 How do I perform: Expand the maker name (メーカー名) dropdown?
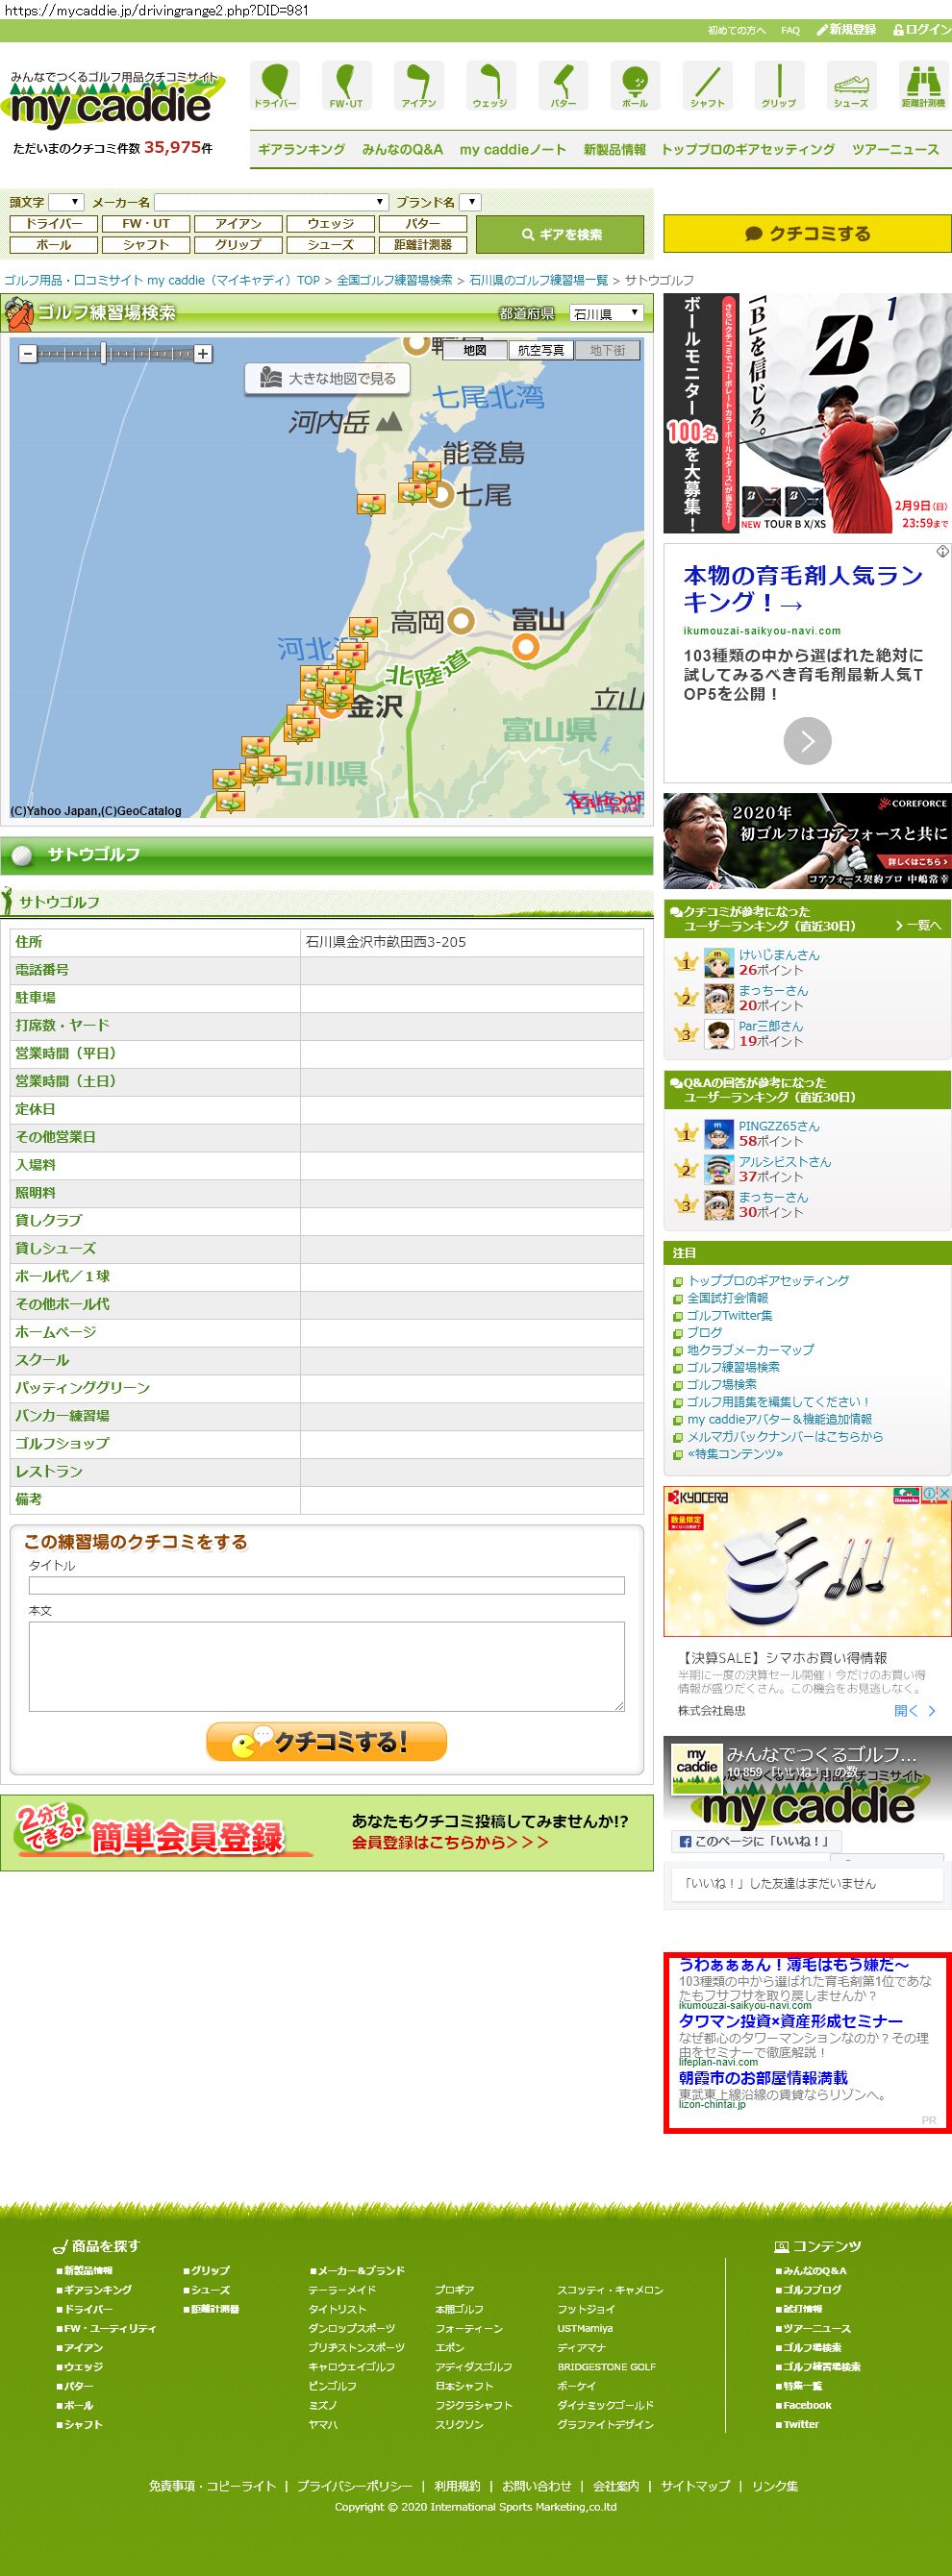271,202
